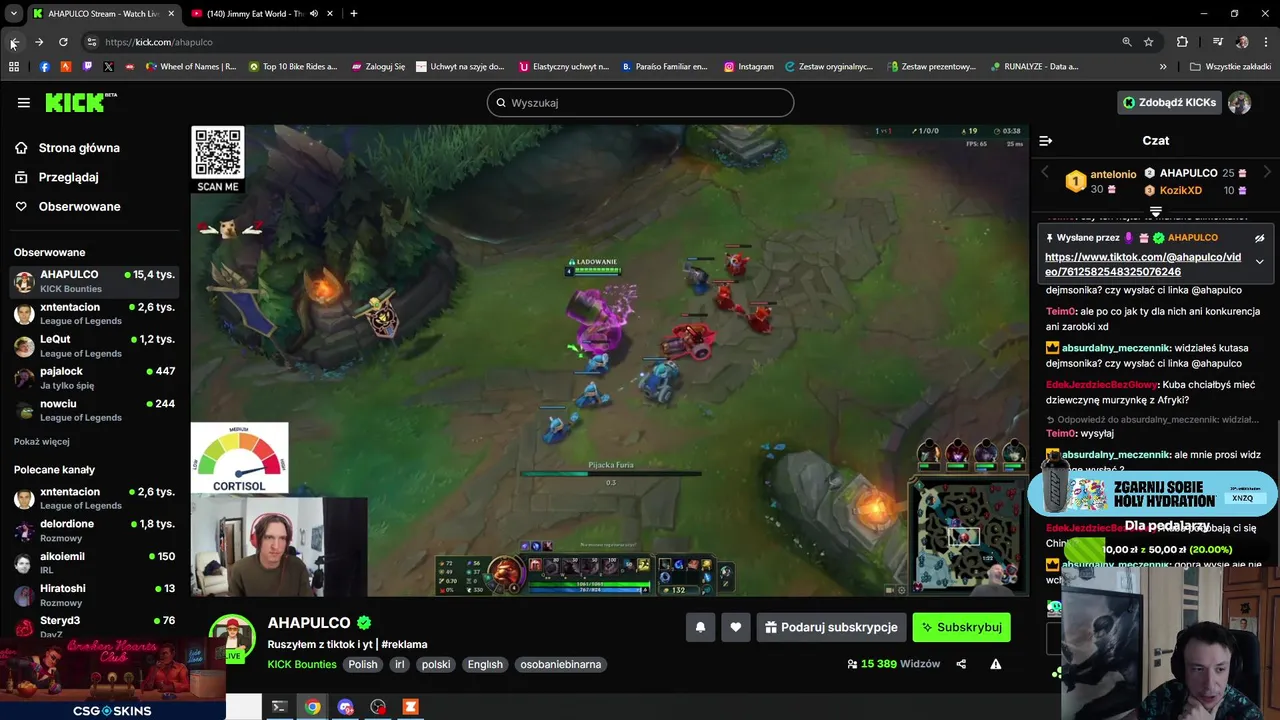Screen dimensions: 1280x720
Task: Show hidden bookmarks with double chevron
Action: click(x=1163, y=67)
